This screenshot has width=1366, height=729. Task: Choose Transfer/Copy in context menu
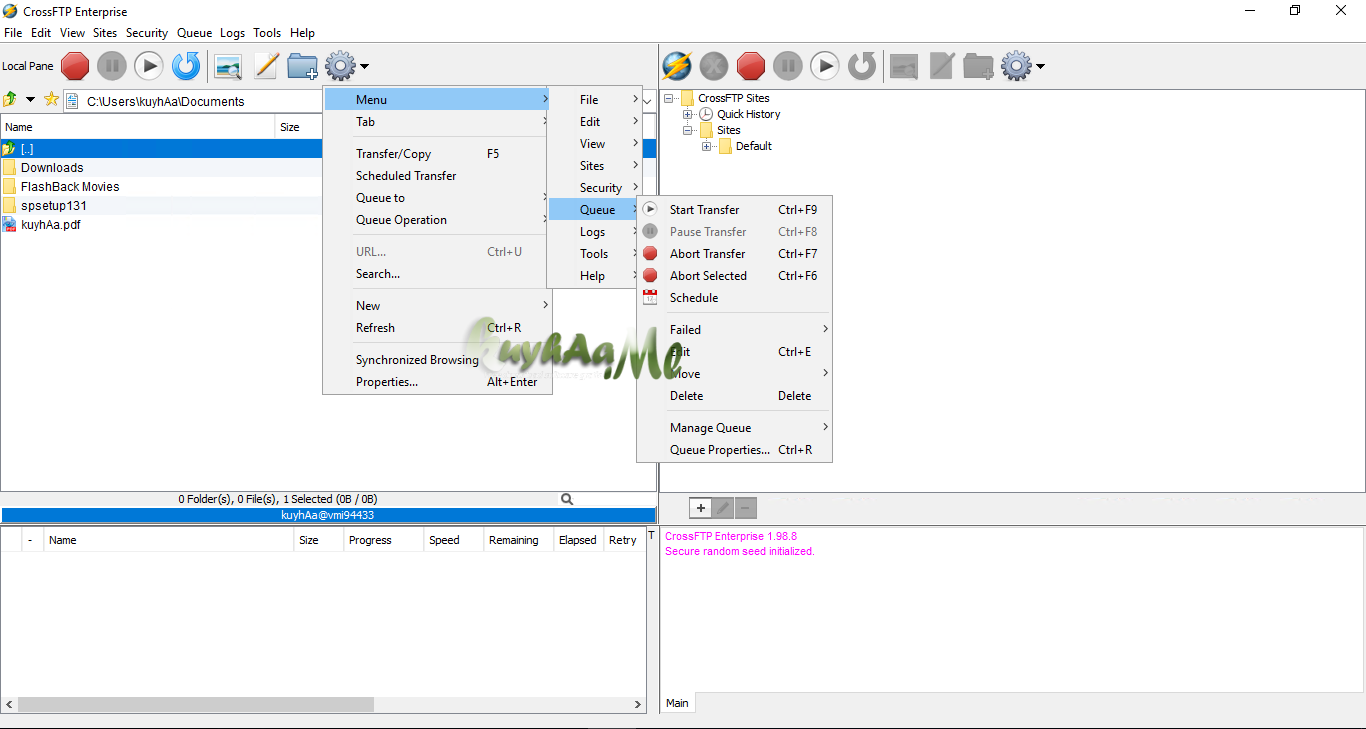(x=437, y=154)
